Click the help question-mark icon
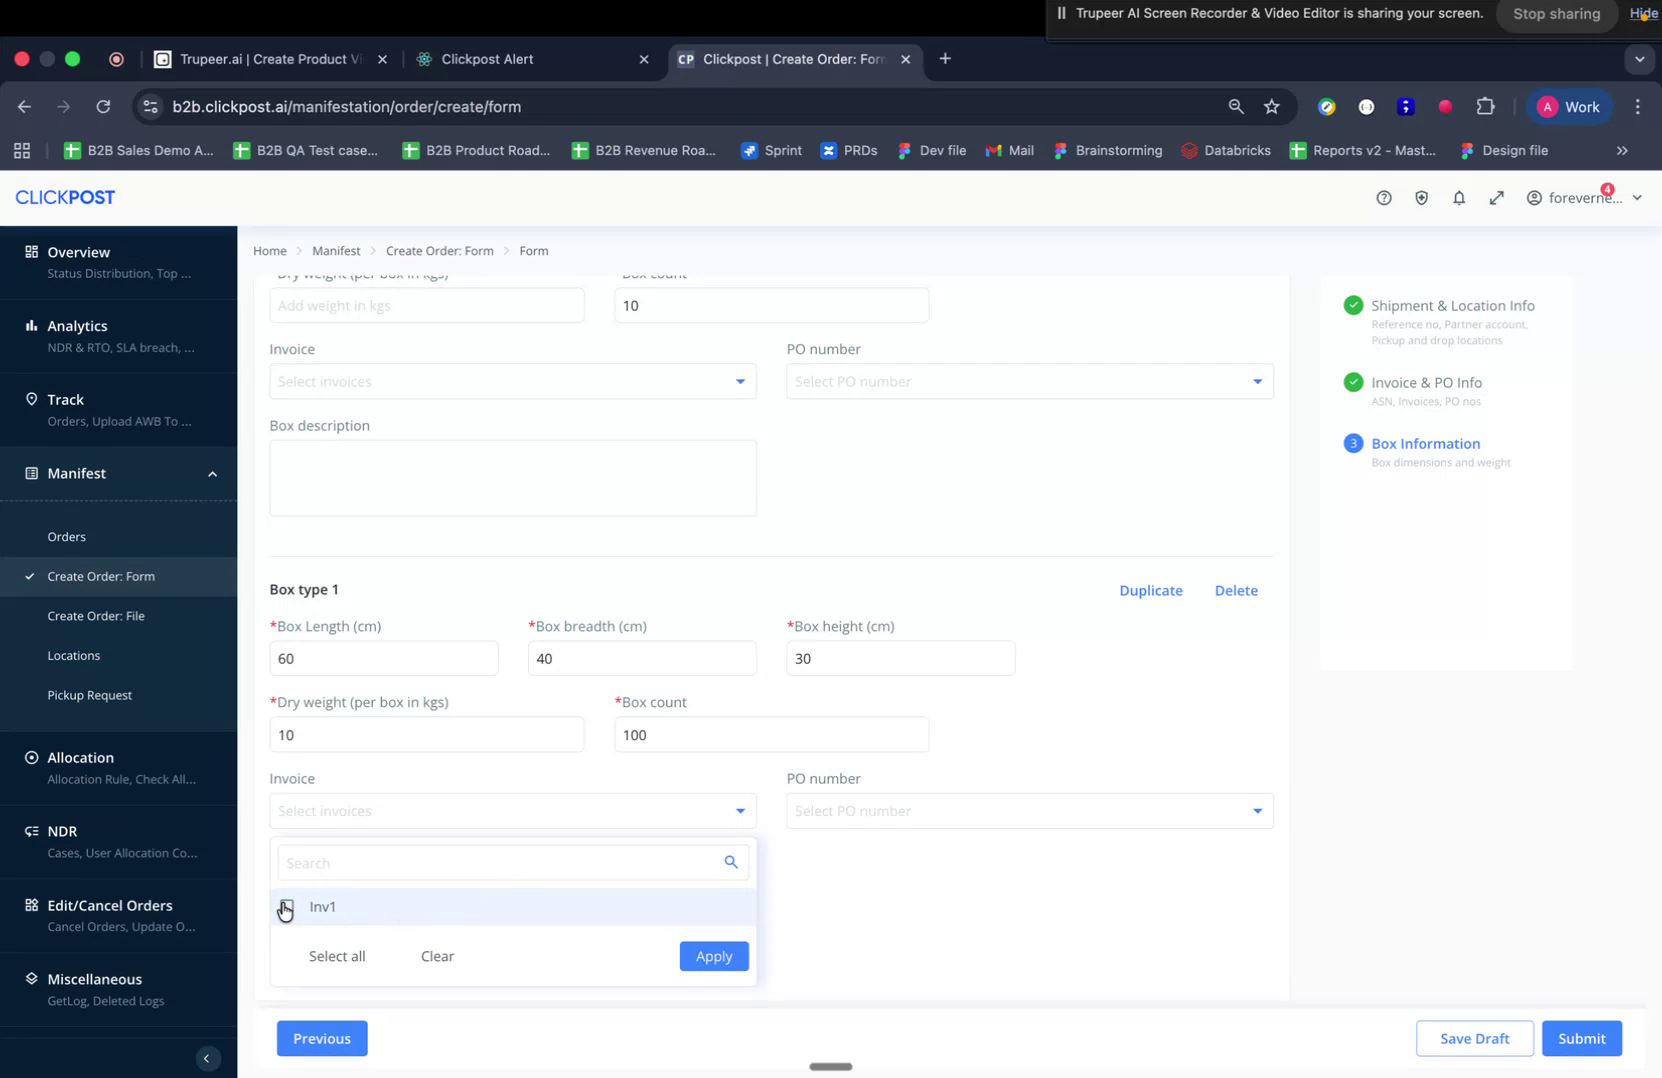 [x=1383, y=197]
